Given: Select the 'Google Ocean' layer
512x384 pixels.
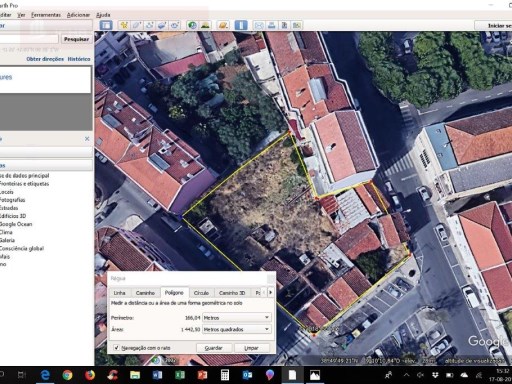Looking at the screenshot, I should coord(16,224).
